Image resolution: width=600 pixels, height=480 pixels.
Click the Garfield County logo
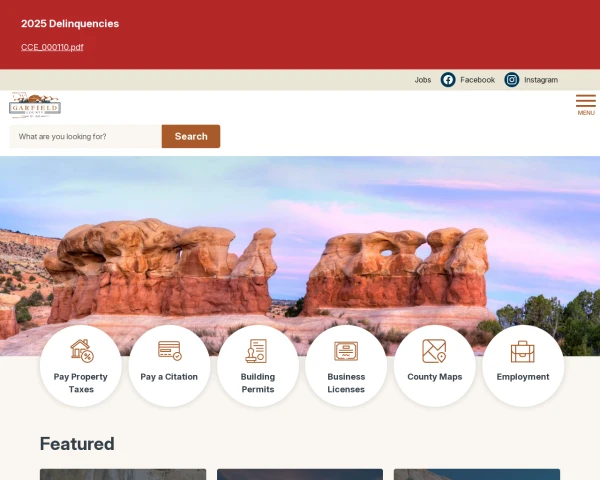pyautogui.click(x=35, y=105)
